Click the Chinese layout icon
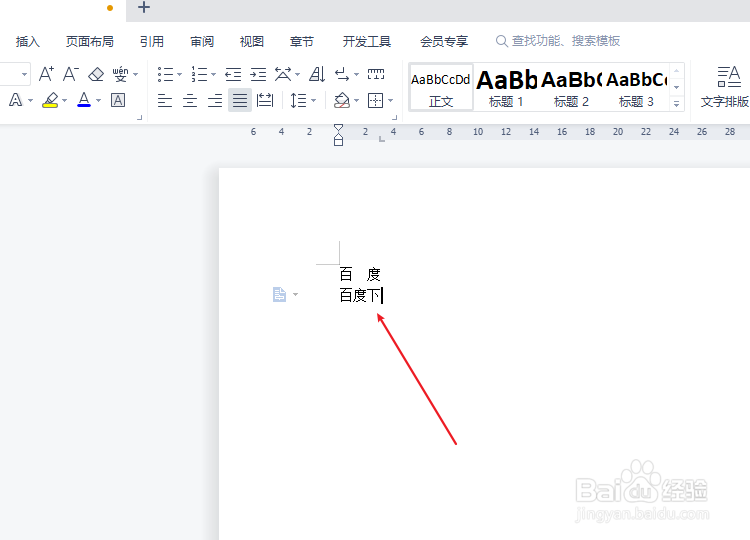Screen dimensions: 750x540 pos(283,74)
